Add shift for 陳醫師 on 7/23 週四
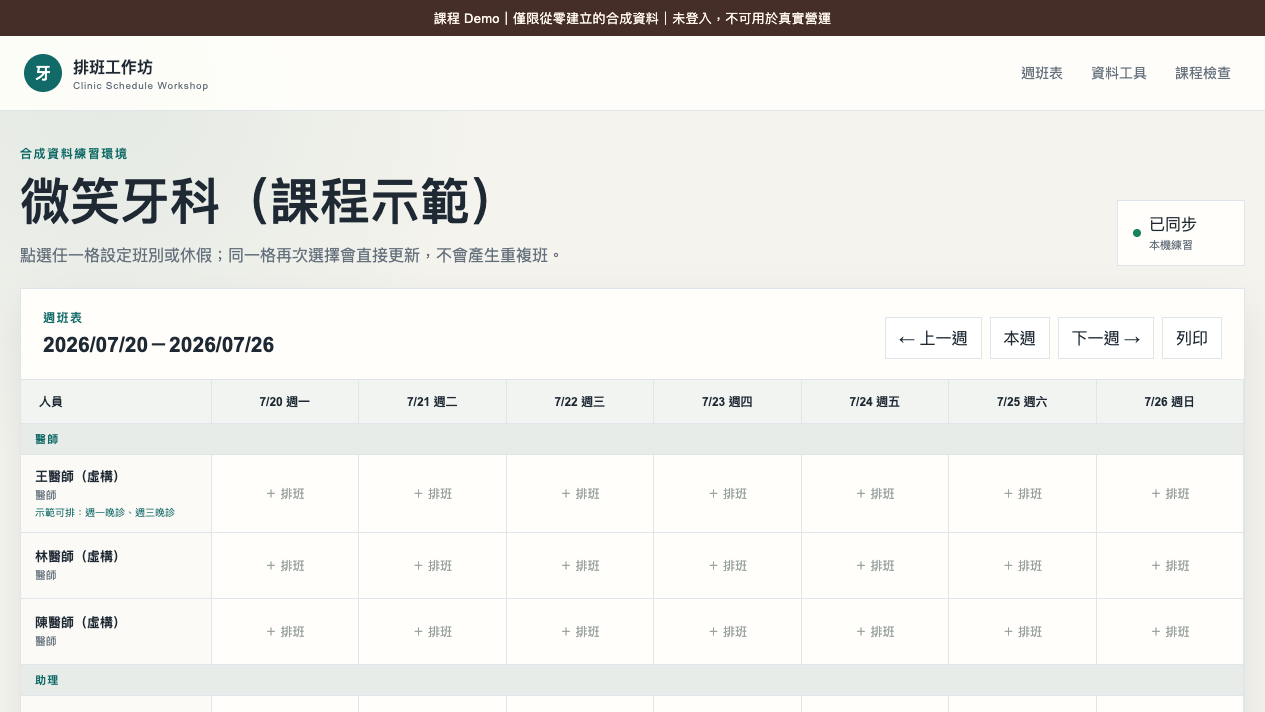The height and width of the screenshot is (712, 1265). pyautogui.click(x=728, y=632)
